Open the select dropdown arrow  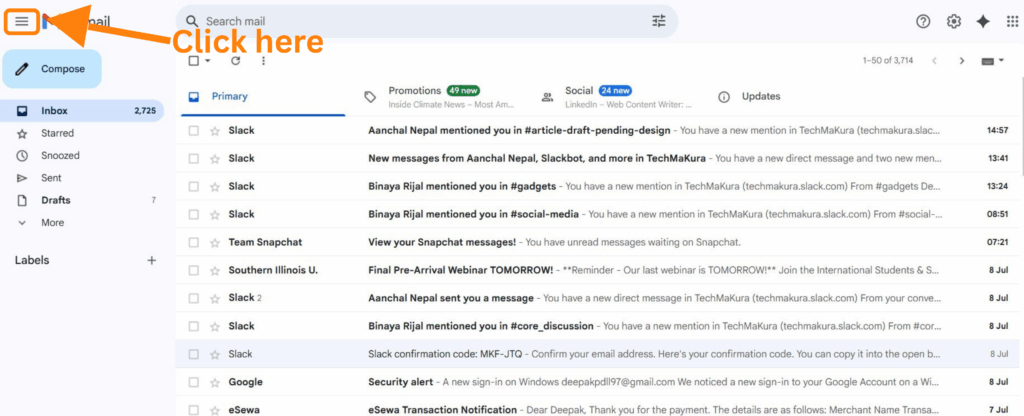click(x=208, y=61)
